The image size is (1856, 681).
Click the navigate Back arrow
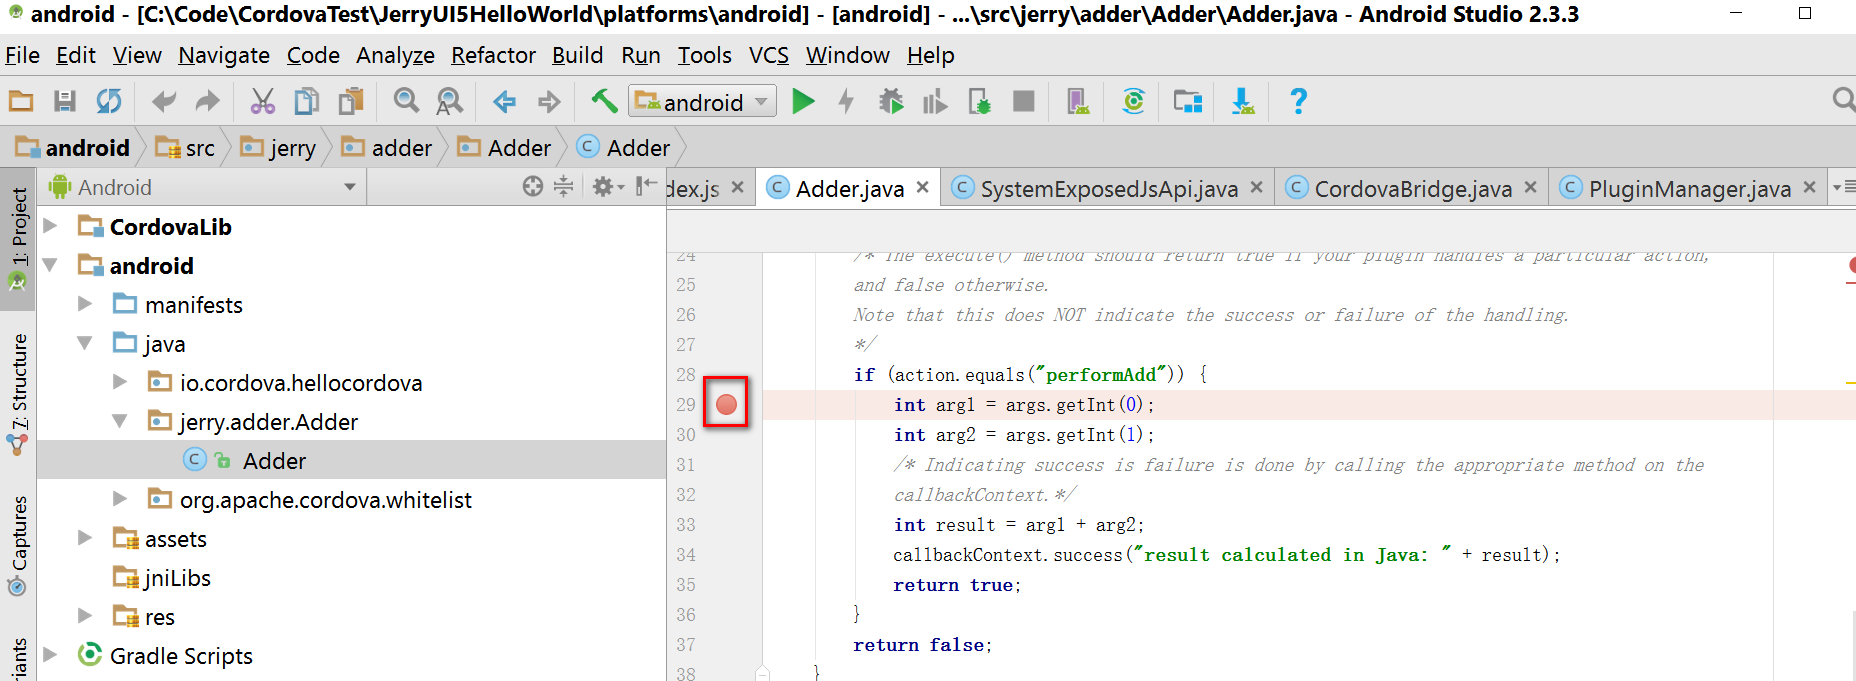coord(505,101)
